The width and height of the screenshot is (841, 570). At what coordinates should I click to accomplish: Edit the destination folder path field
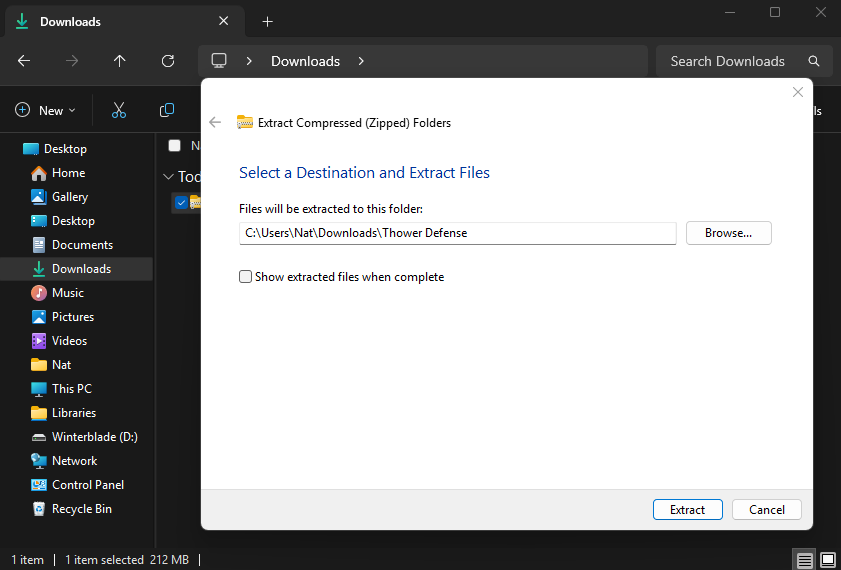click(458, 233)
